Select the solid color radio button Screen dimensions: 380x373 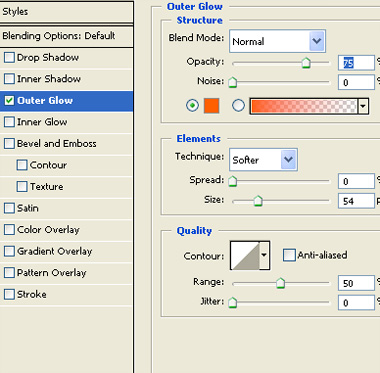pos(192,106)
